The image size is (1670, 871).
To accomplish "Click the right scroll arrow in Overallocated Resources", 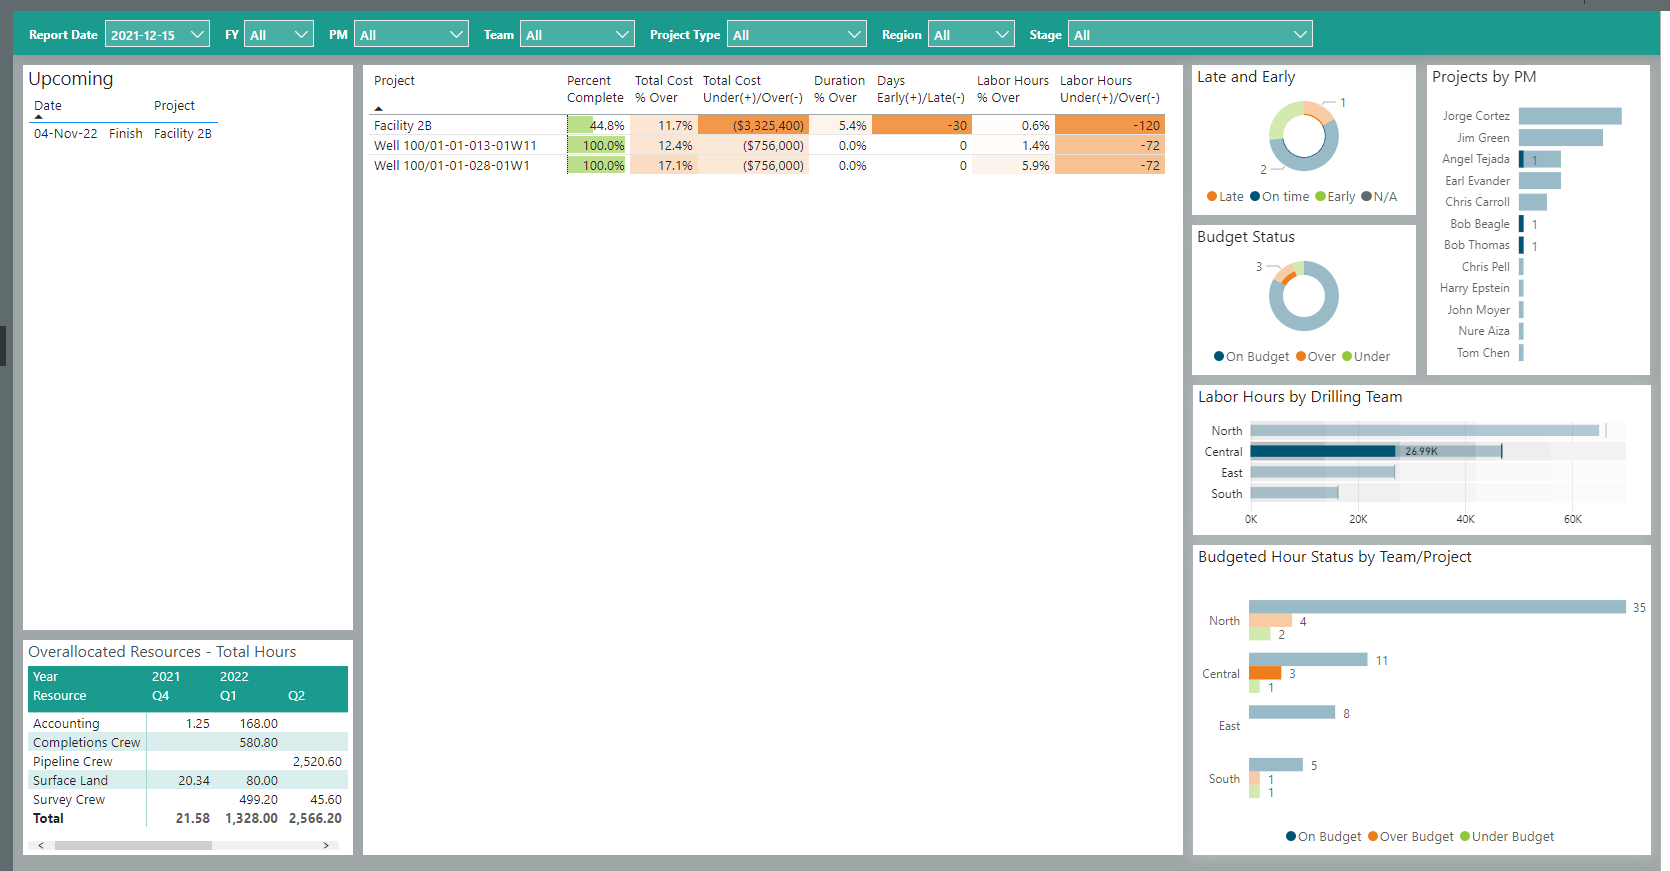I will coord(326,845).
